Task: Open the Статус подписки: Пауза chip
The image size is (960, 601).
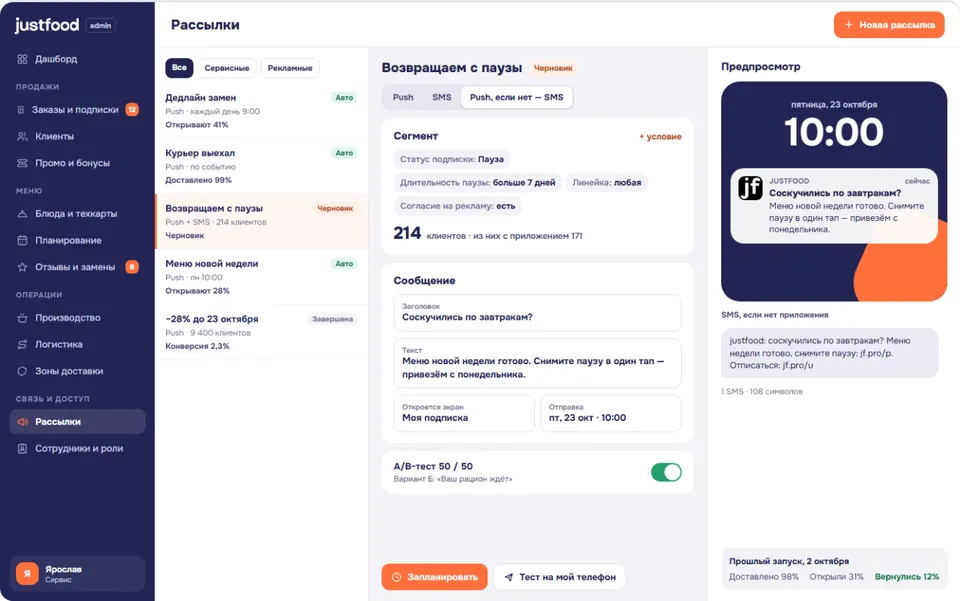Action: 452,159
